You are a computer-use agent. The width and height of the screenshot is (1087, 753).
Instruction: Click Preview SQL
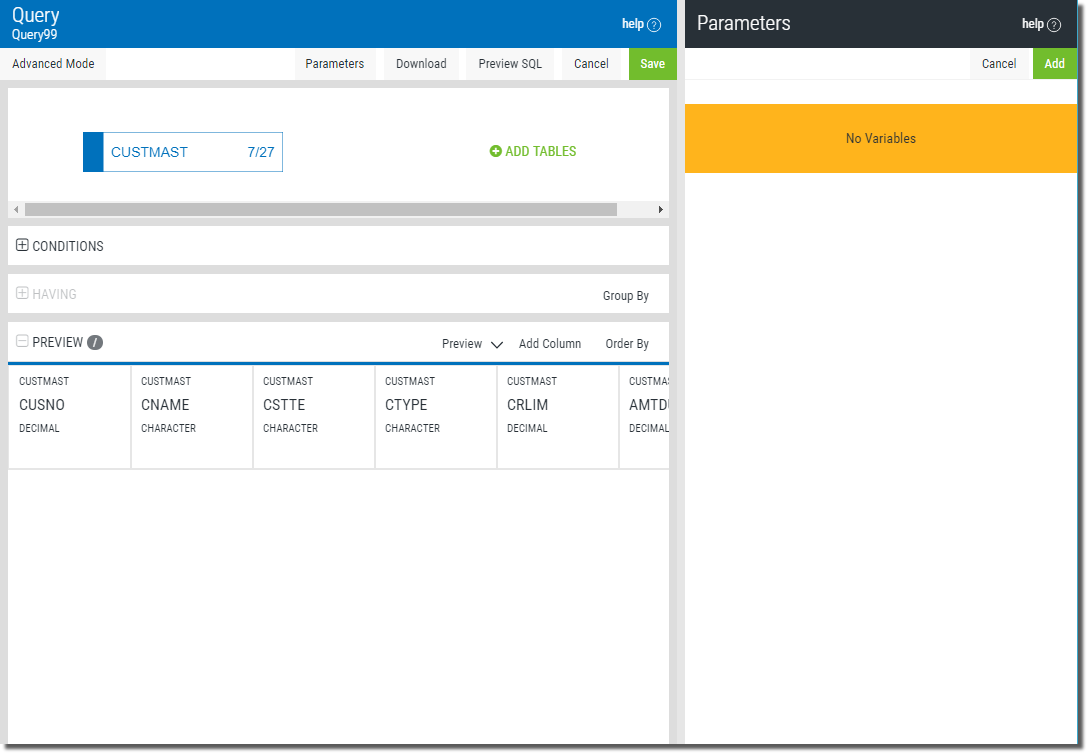pos(510,64)
